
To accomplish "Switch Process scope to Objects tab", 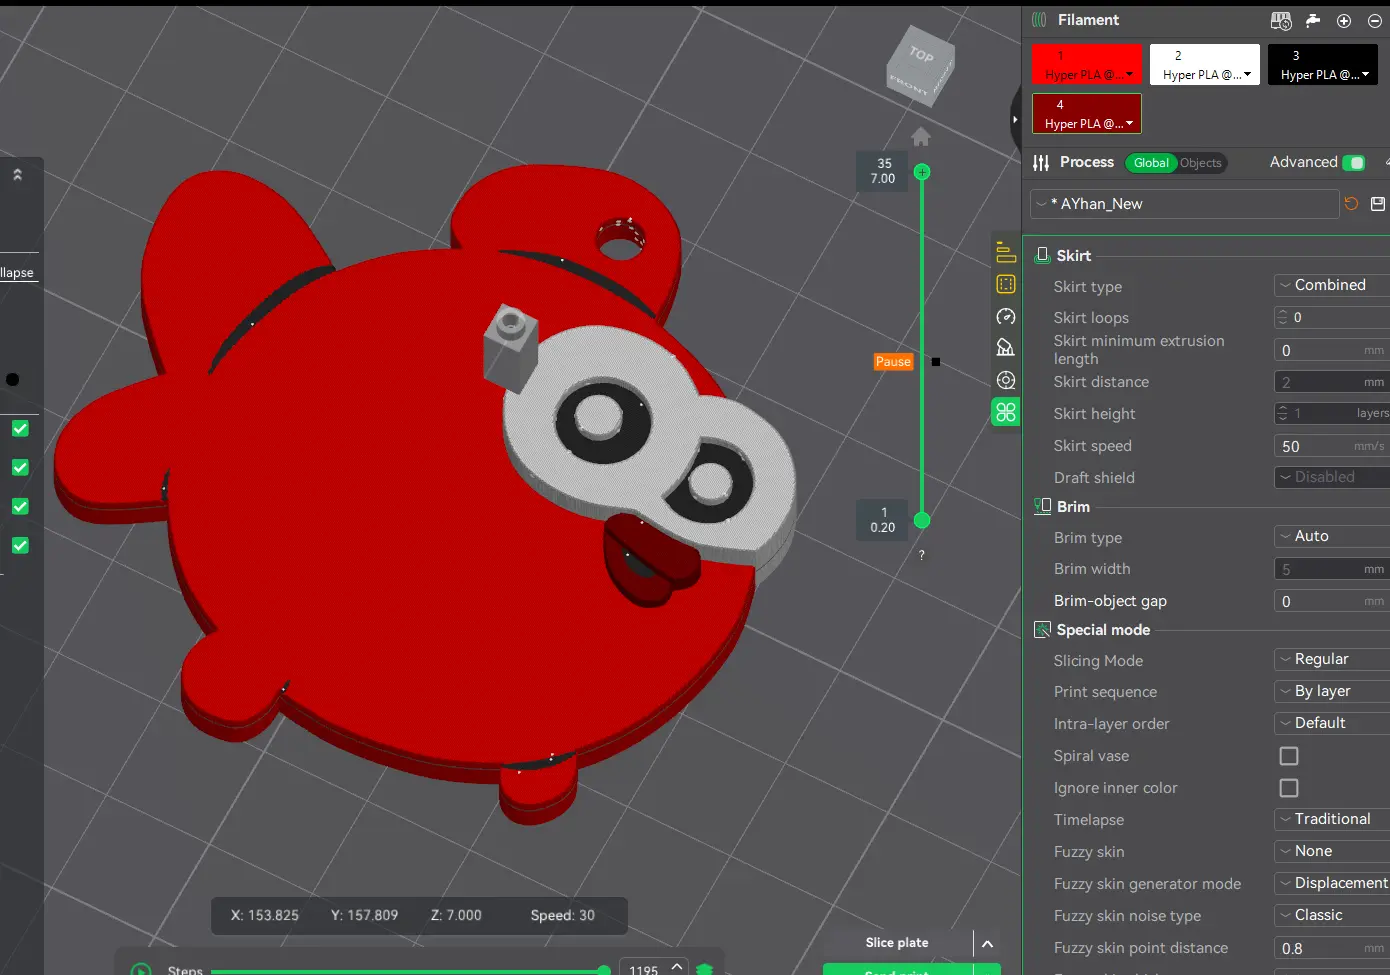I will pyautogui.click(x=1201, y=163).
